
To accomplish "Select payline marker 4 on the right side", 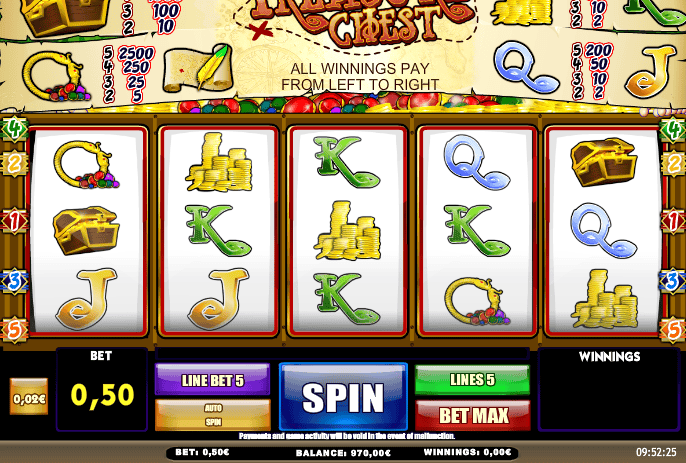I will (673, 130).
